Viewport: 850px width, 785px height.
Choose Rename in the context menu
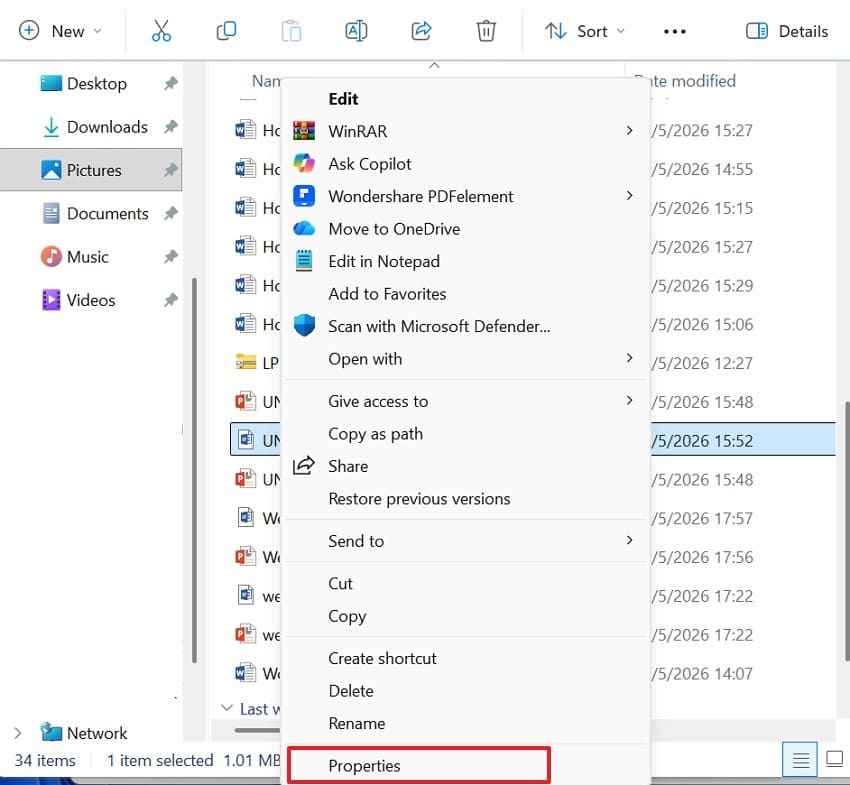466,723
